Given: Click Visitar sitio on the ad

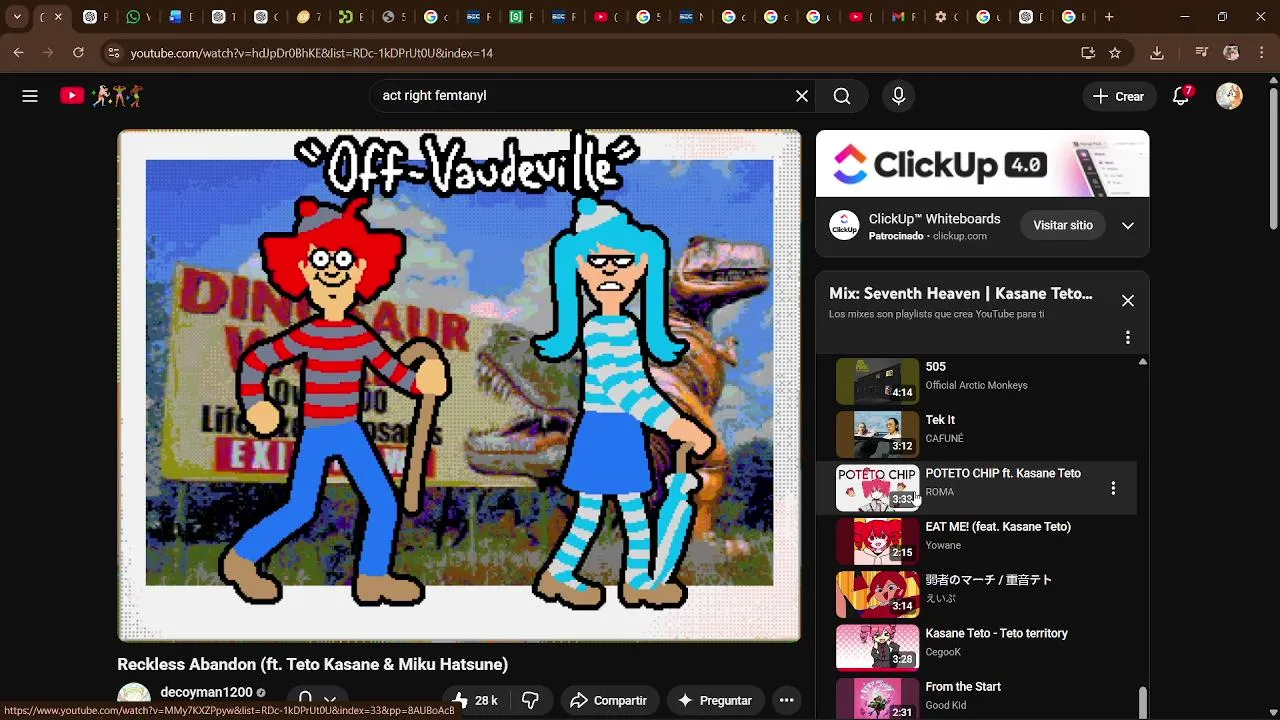Looking at the screenshot, I should pos(1062,226).
